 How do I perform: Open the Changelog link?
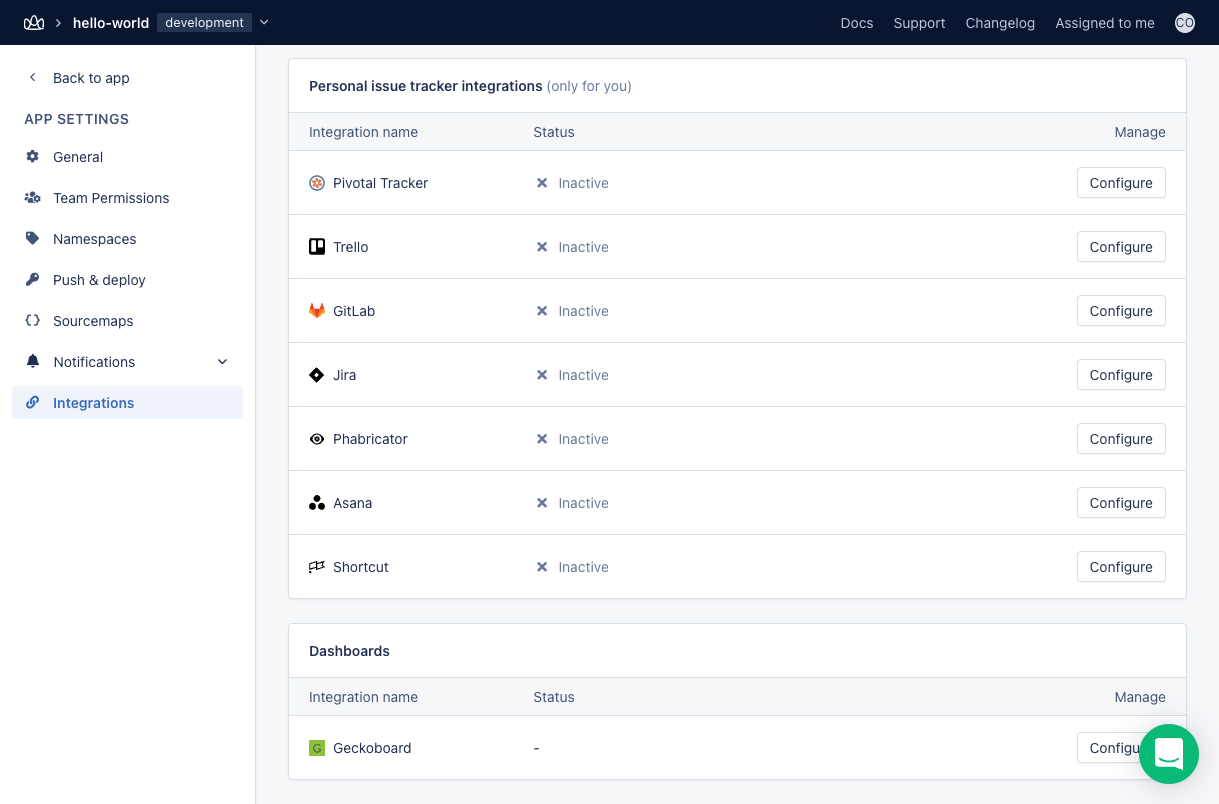point(1000,23)
